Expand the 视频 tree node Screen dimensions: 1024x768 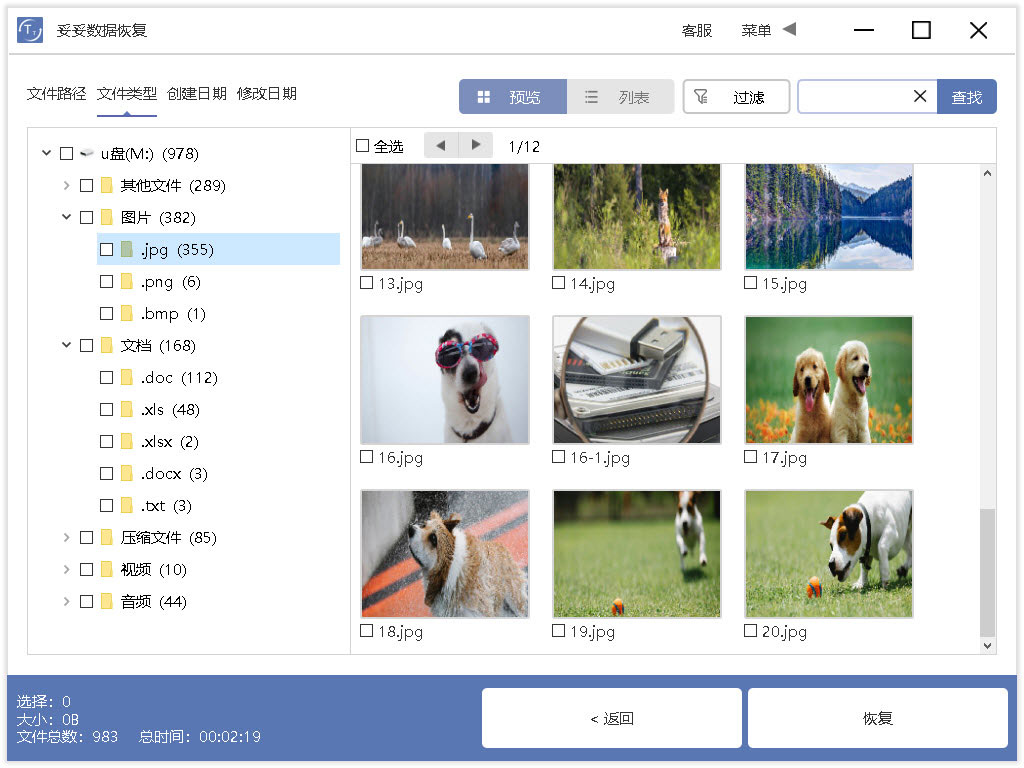click(x=66, y=569)
